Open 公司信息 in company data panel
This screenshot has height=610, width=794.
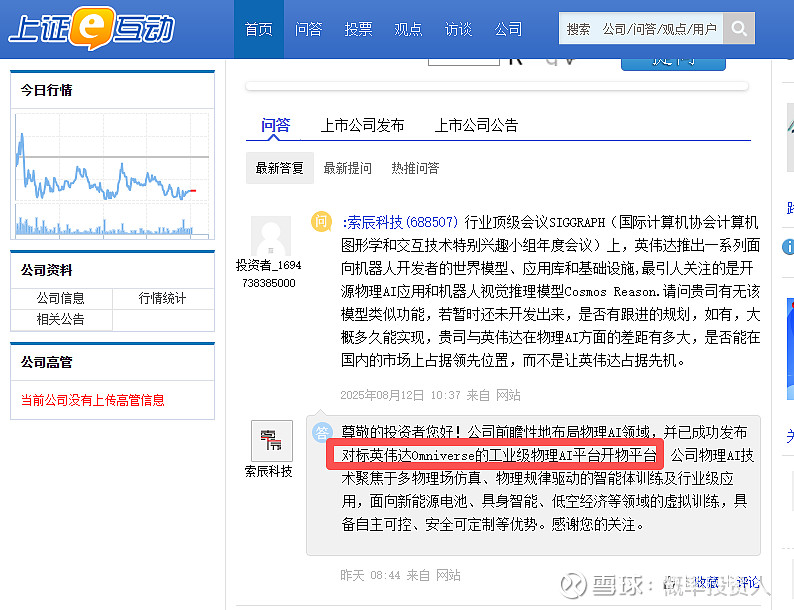61,298
